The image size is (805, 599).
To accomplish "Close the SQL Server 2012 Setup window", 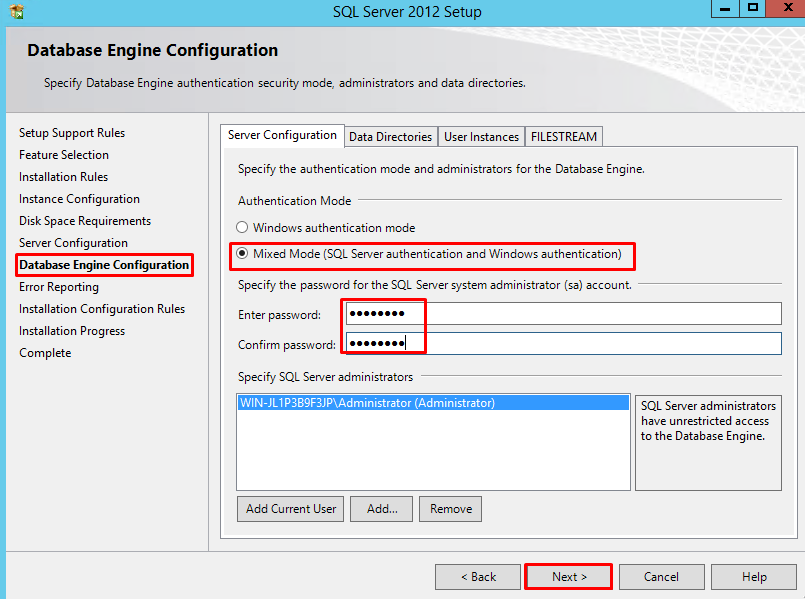I will (x=786, y=9).
